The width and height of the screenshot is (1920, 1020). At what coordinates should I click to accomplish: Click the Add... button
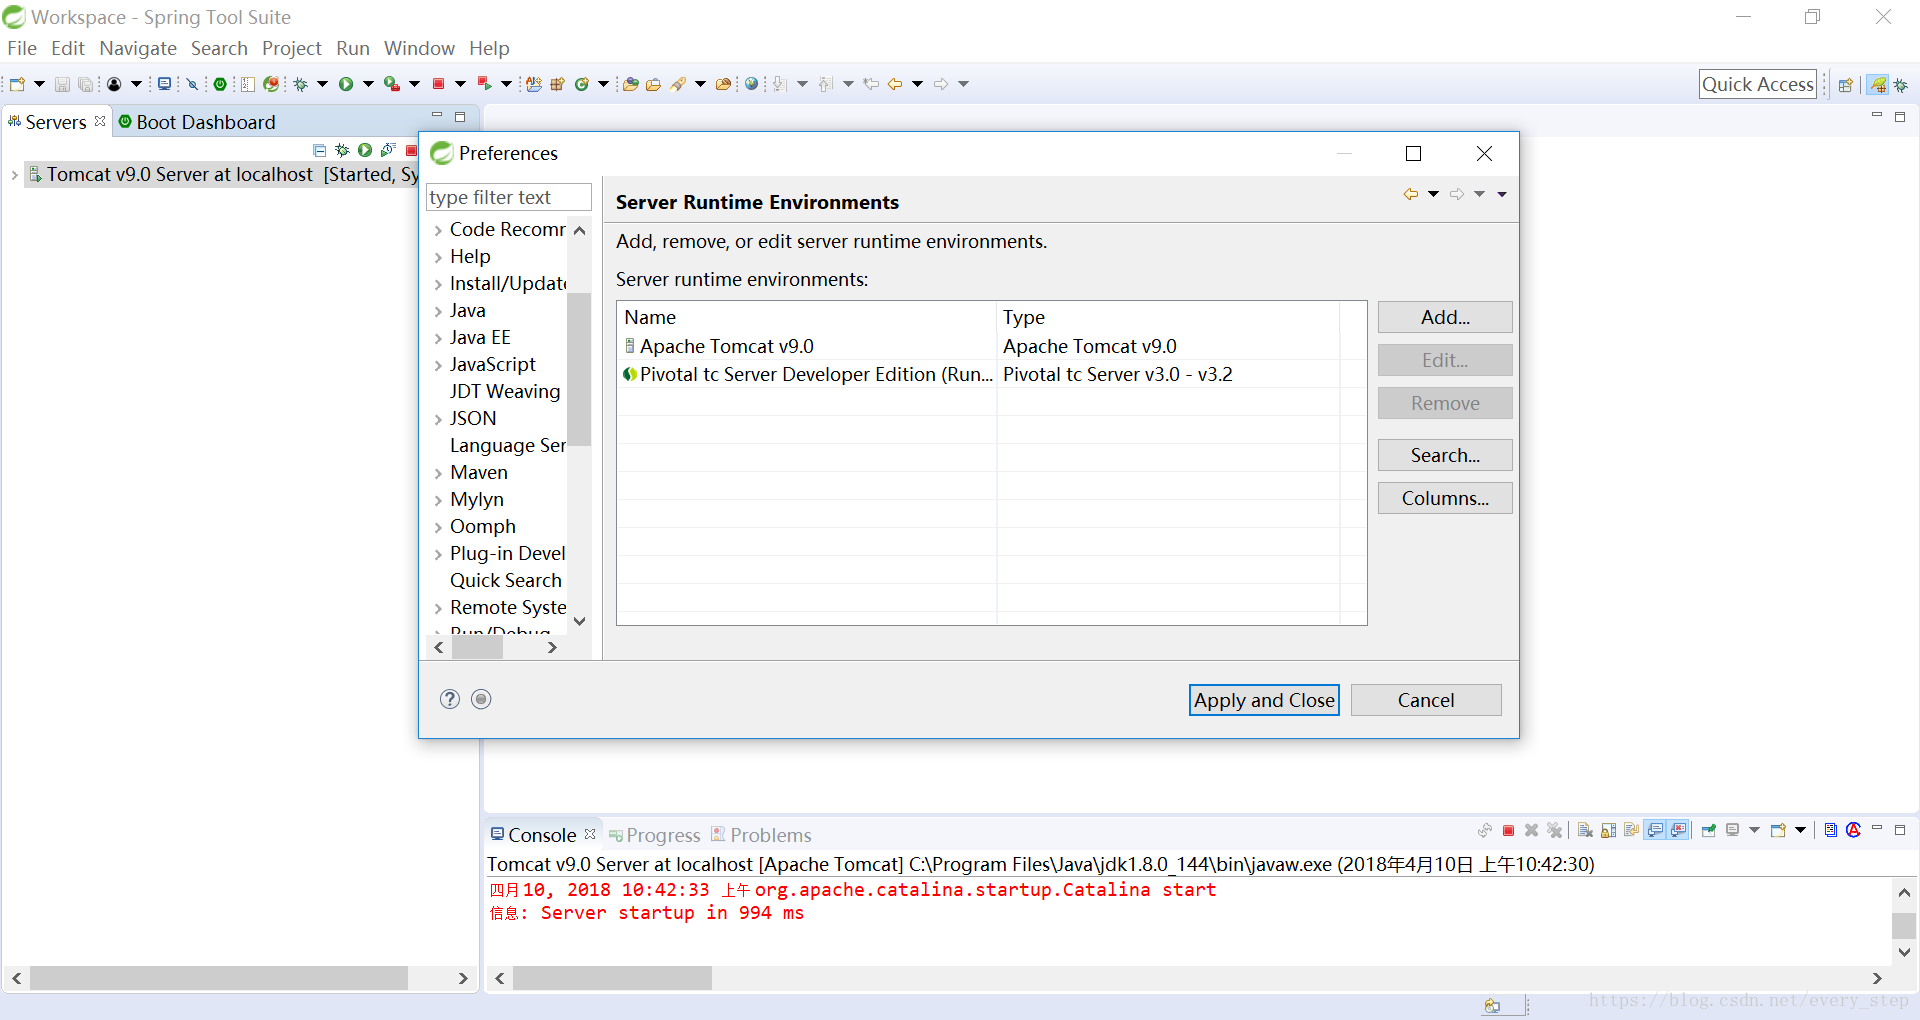(1445, 317)
